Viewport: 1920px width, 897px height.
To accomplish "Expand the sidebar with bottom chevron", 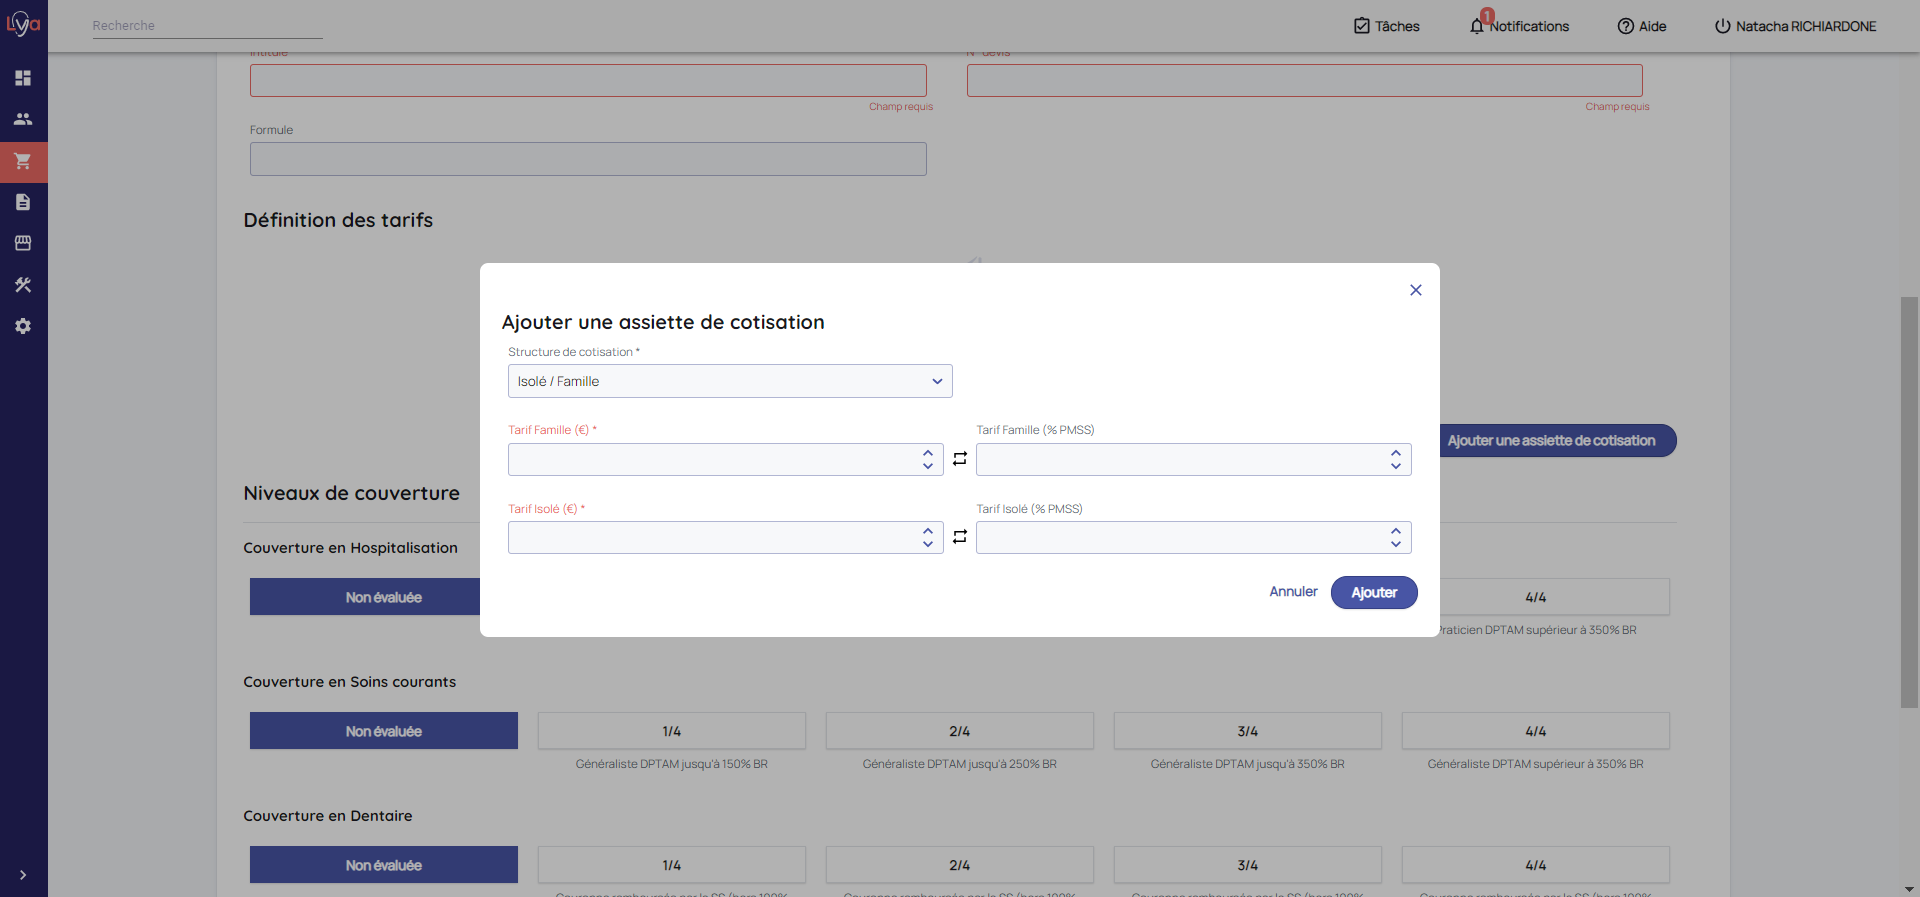I will click(23, 875).
